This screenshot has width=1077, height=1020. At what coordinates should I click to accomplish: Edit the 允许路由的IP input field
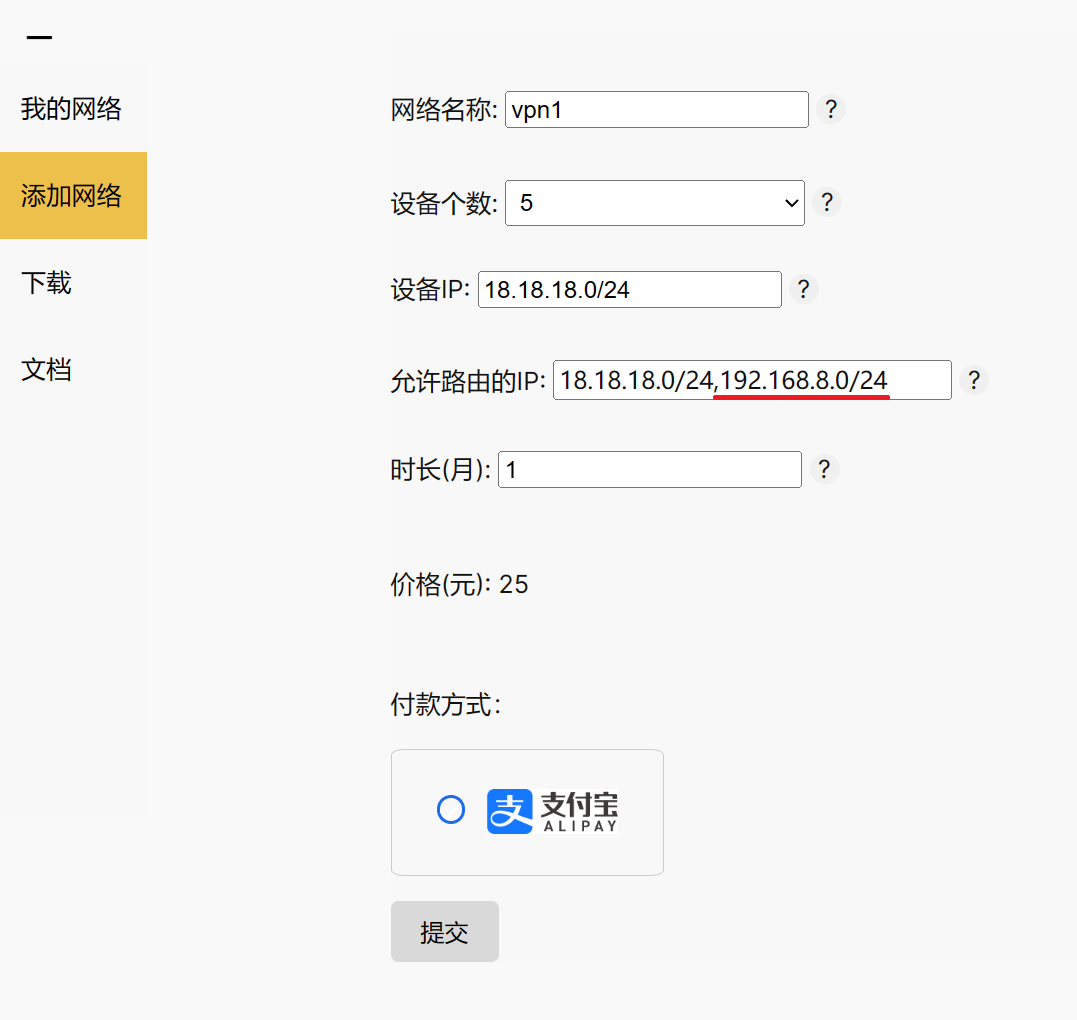tap(752, 380)
